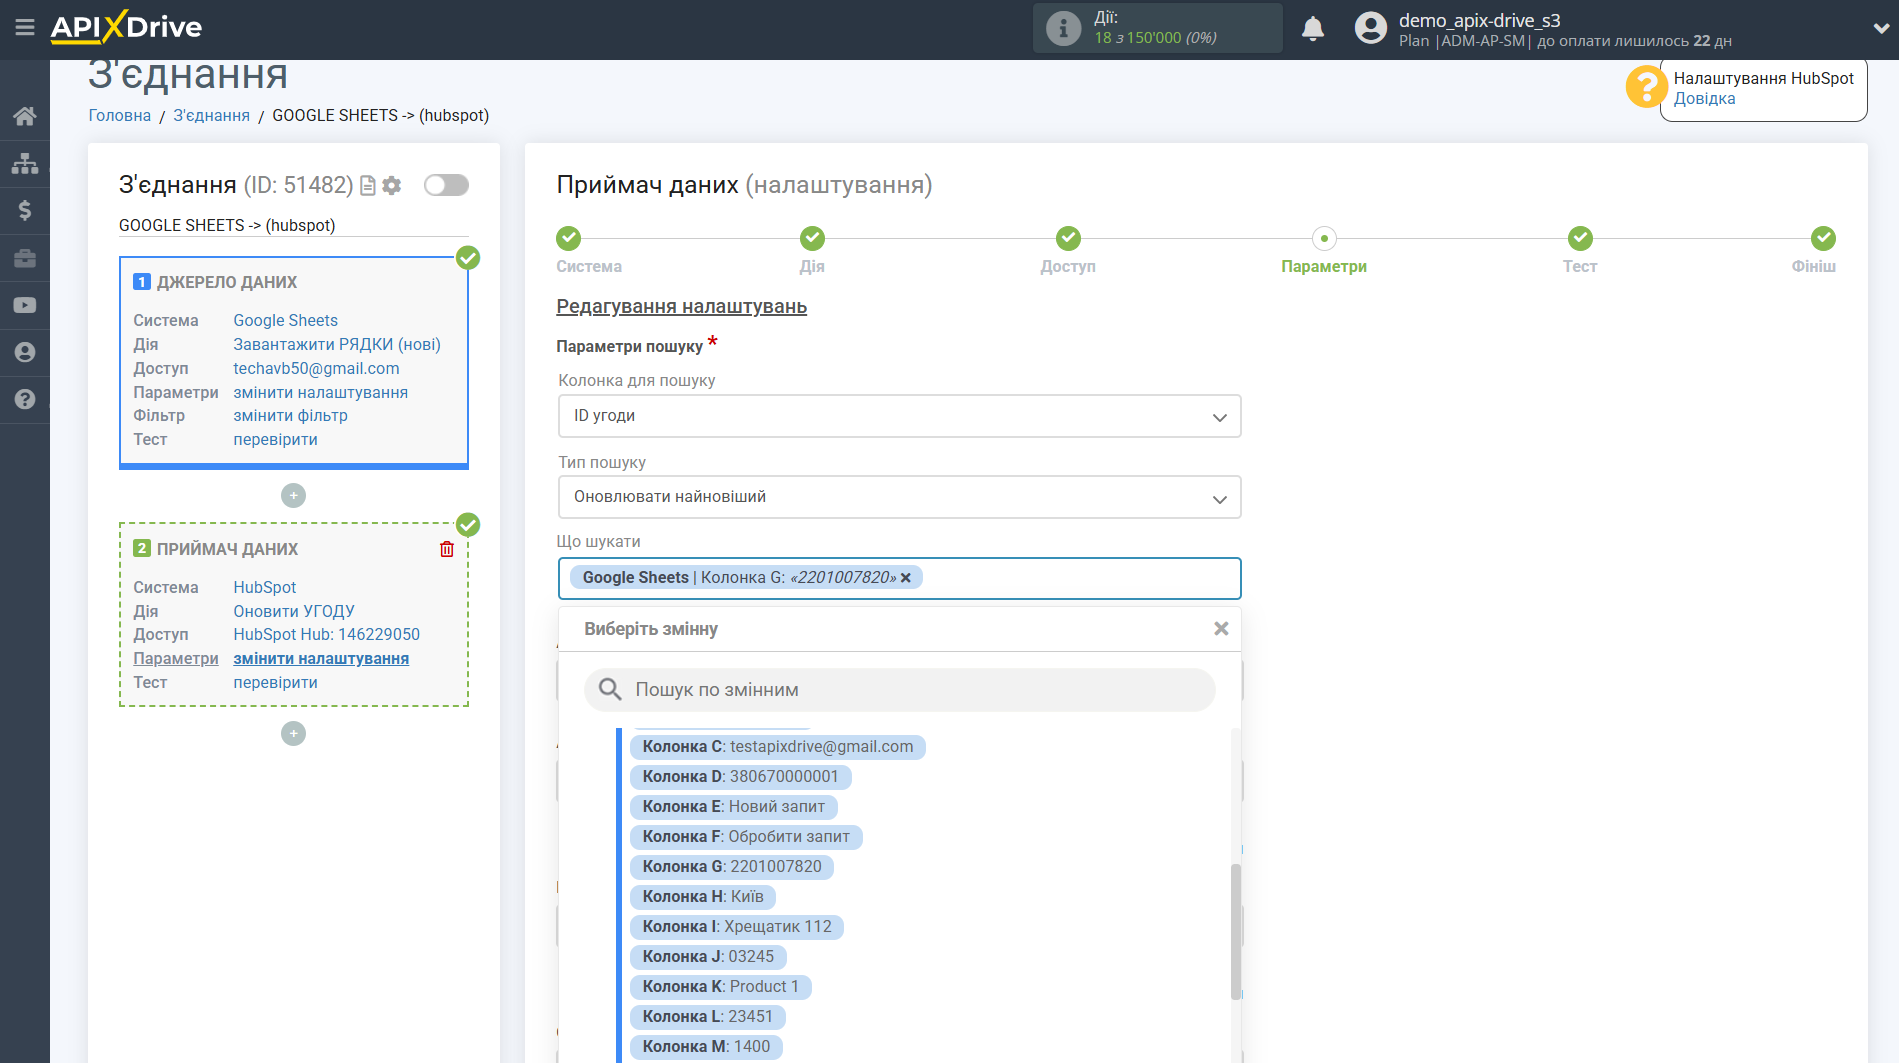
Task: Open the 'Оновлювати найновіший' search type dropdown
Action: 899,497
